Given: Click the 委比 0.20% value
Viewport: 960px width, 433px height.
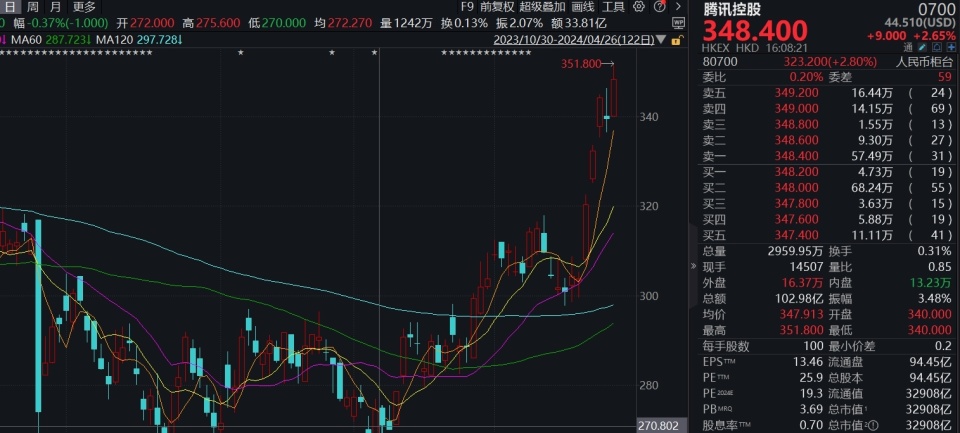Looking at the screenshot, I should [x=806, y=77].
